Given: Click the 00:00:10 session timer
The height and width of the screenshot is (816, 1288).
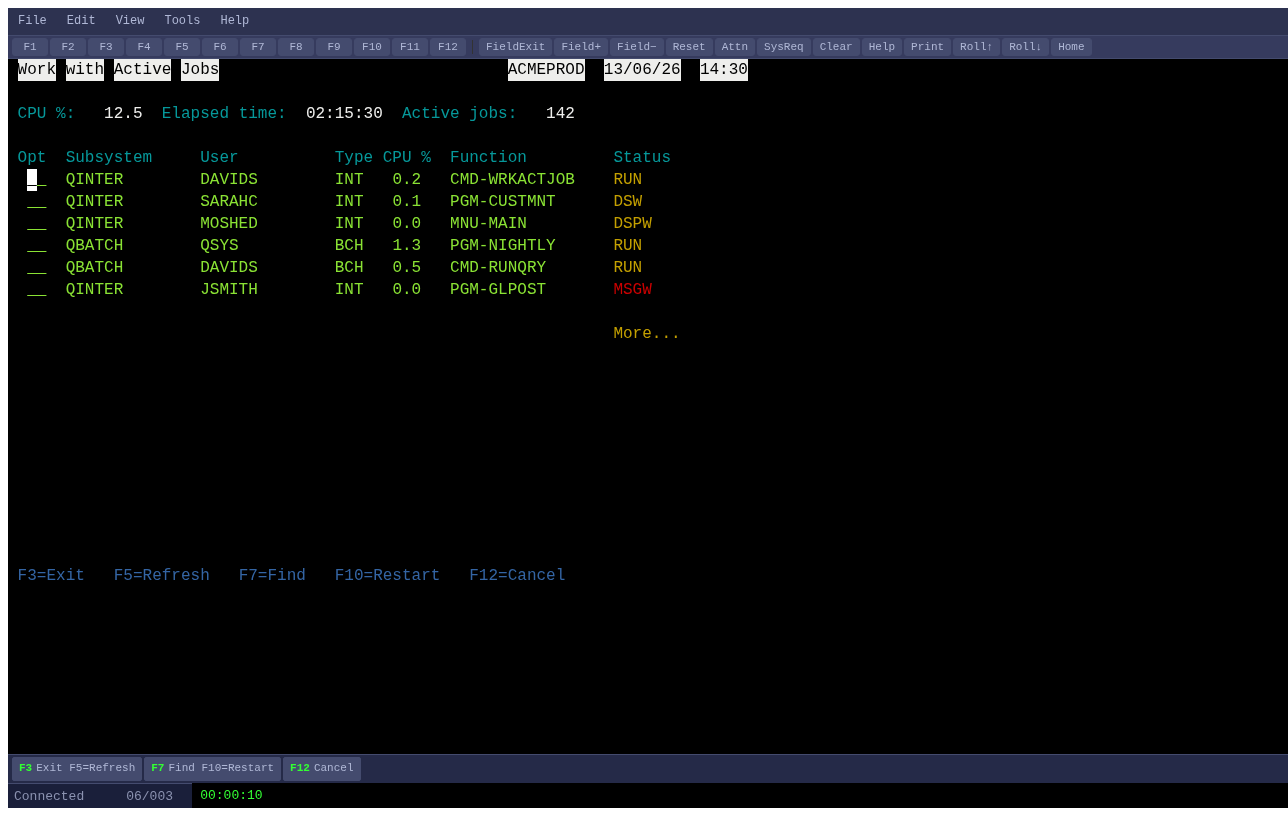Looking at the screenshot, I should tap(231, 796).
